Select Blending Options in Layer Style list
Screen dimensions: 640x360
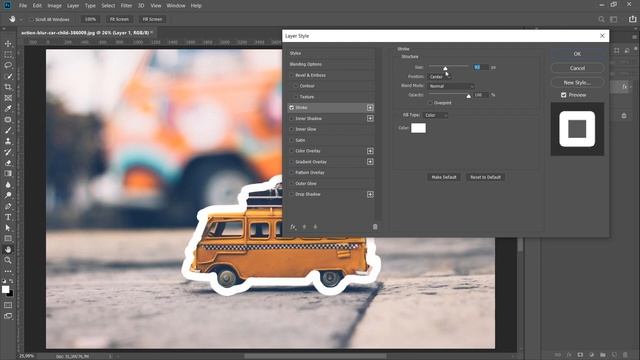point(306,64)
